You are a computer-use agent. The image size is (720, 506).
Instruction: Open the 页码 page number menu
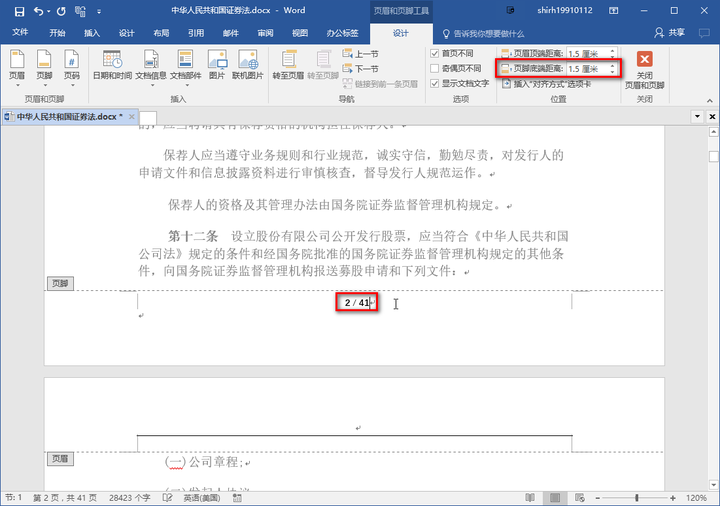coord(71,65)
